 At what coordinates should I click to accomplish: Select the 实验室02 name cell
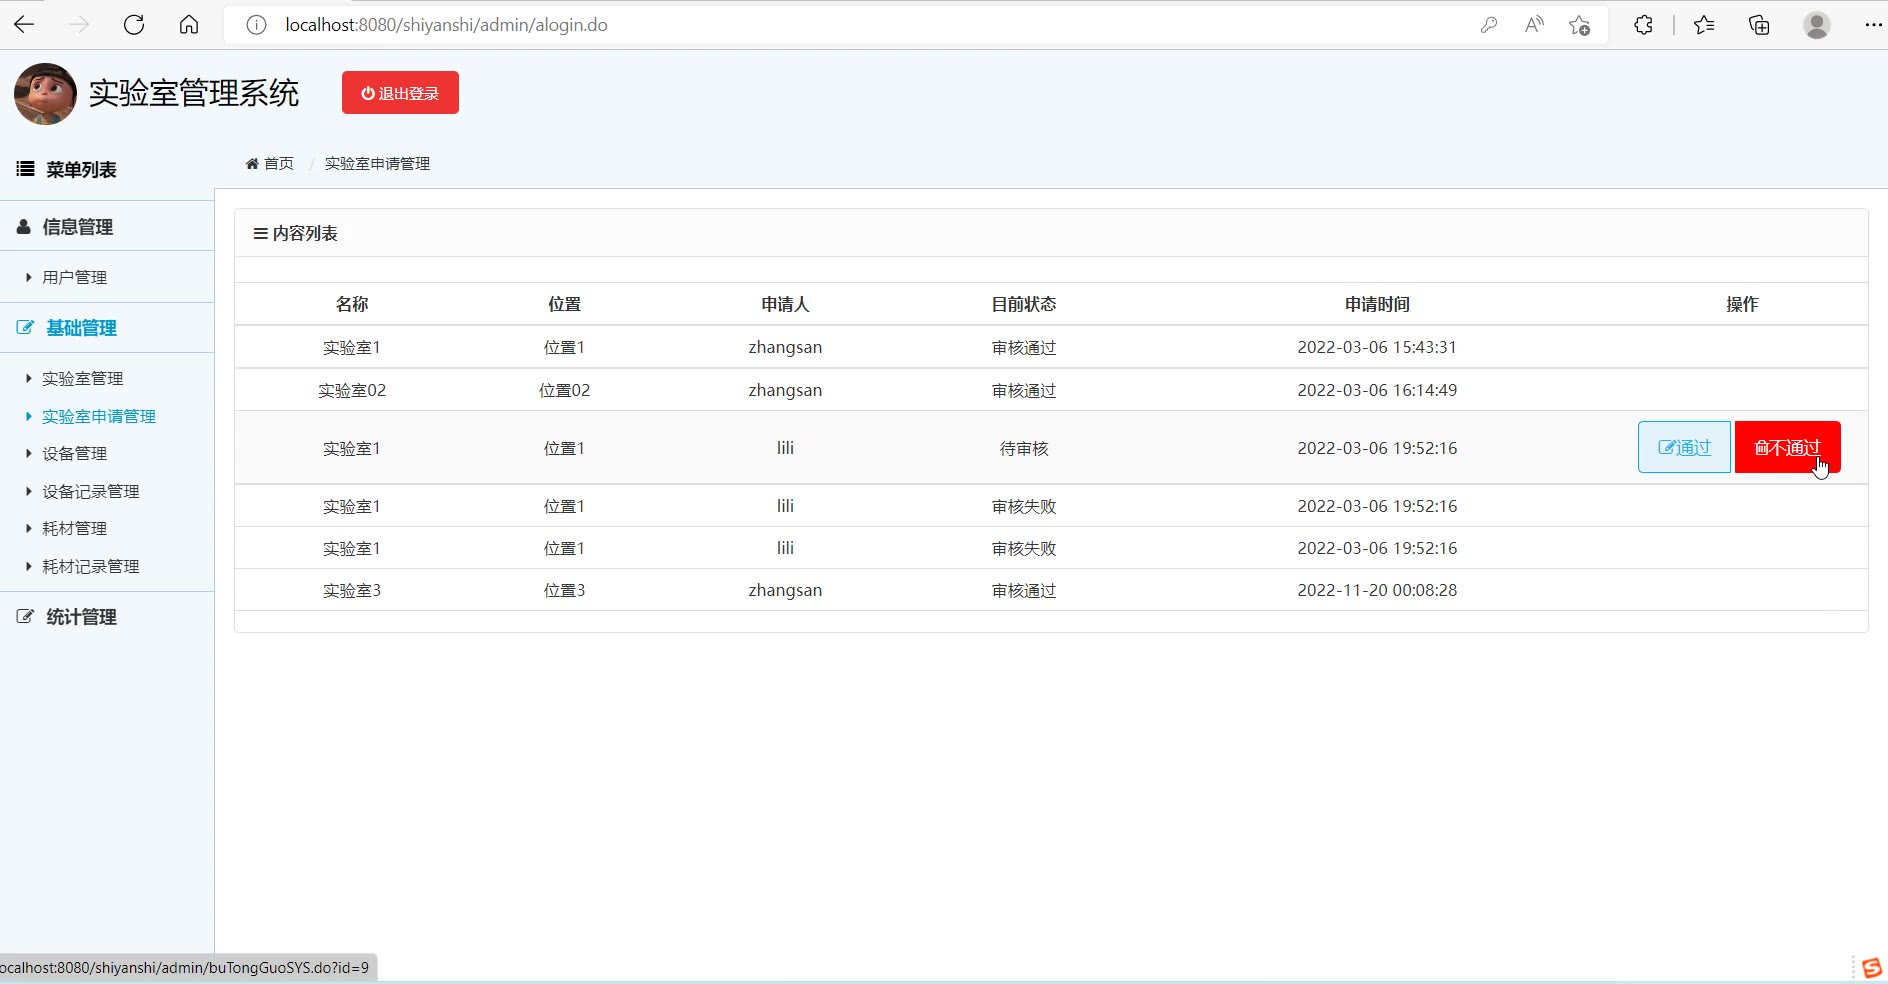352,390
